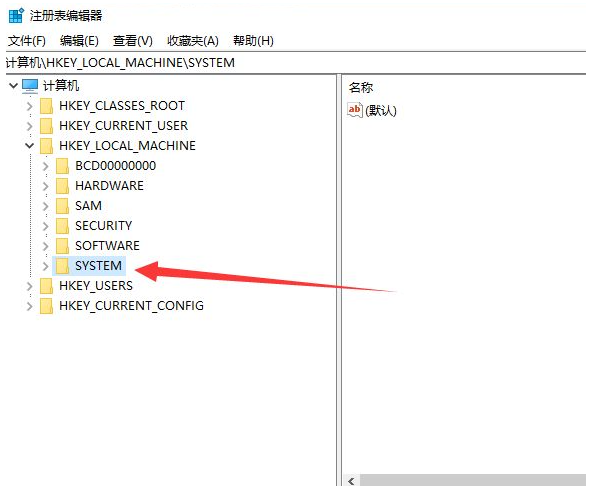This screenshot has width=594, height=491.
Task: Click the horizontal scrollbar track in values pane
Action: (x=473, y=481)
